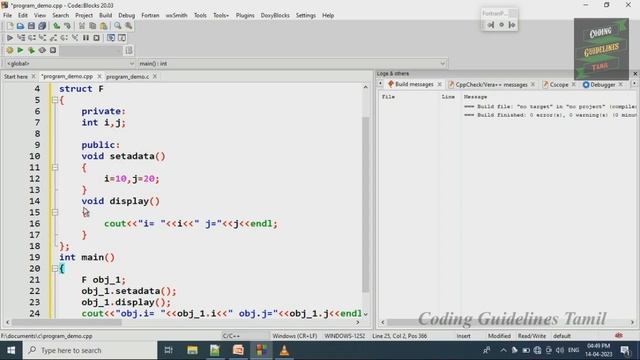
Task: Close the Logs & others panel
Action: (635, 73)
